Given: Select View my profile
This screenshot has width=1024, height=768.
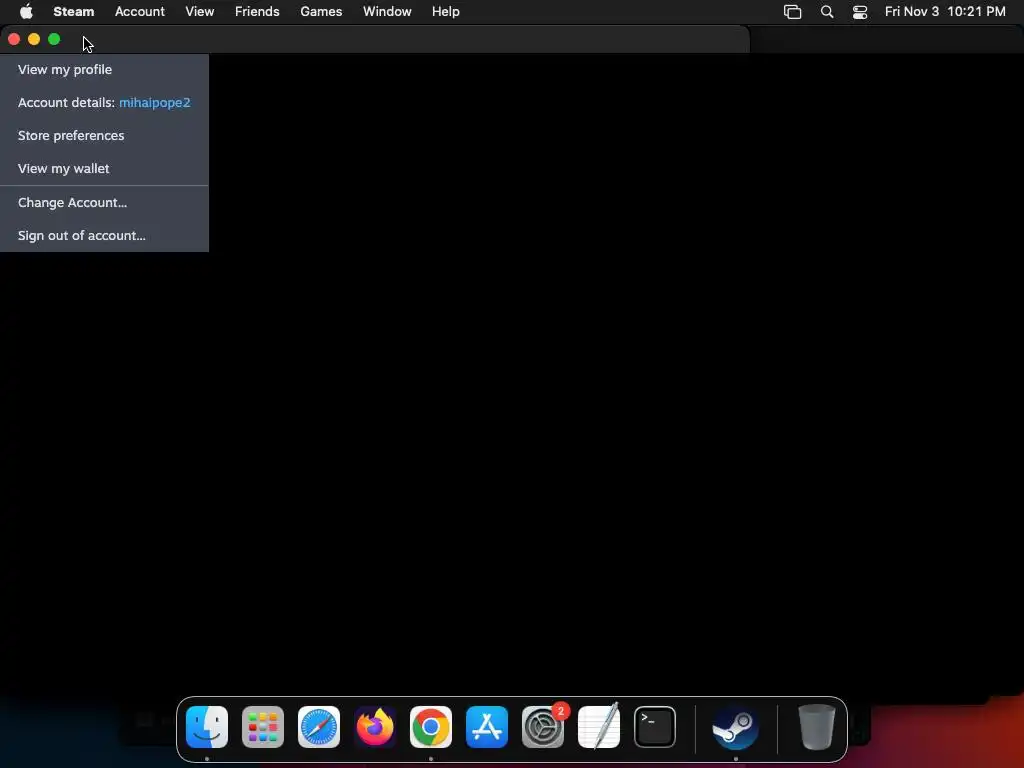Looking at the screenshot, I should pyautogui.click(x=104, y=69).
